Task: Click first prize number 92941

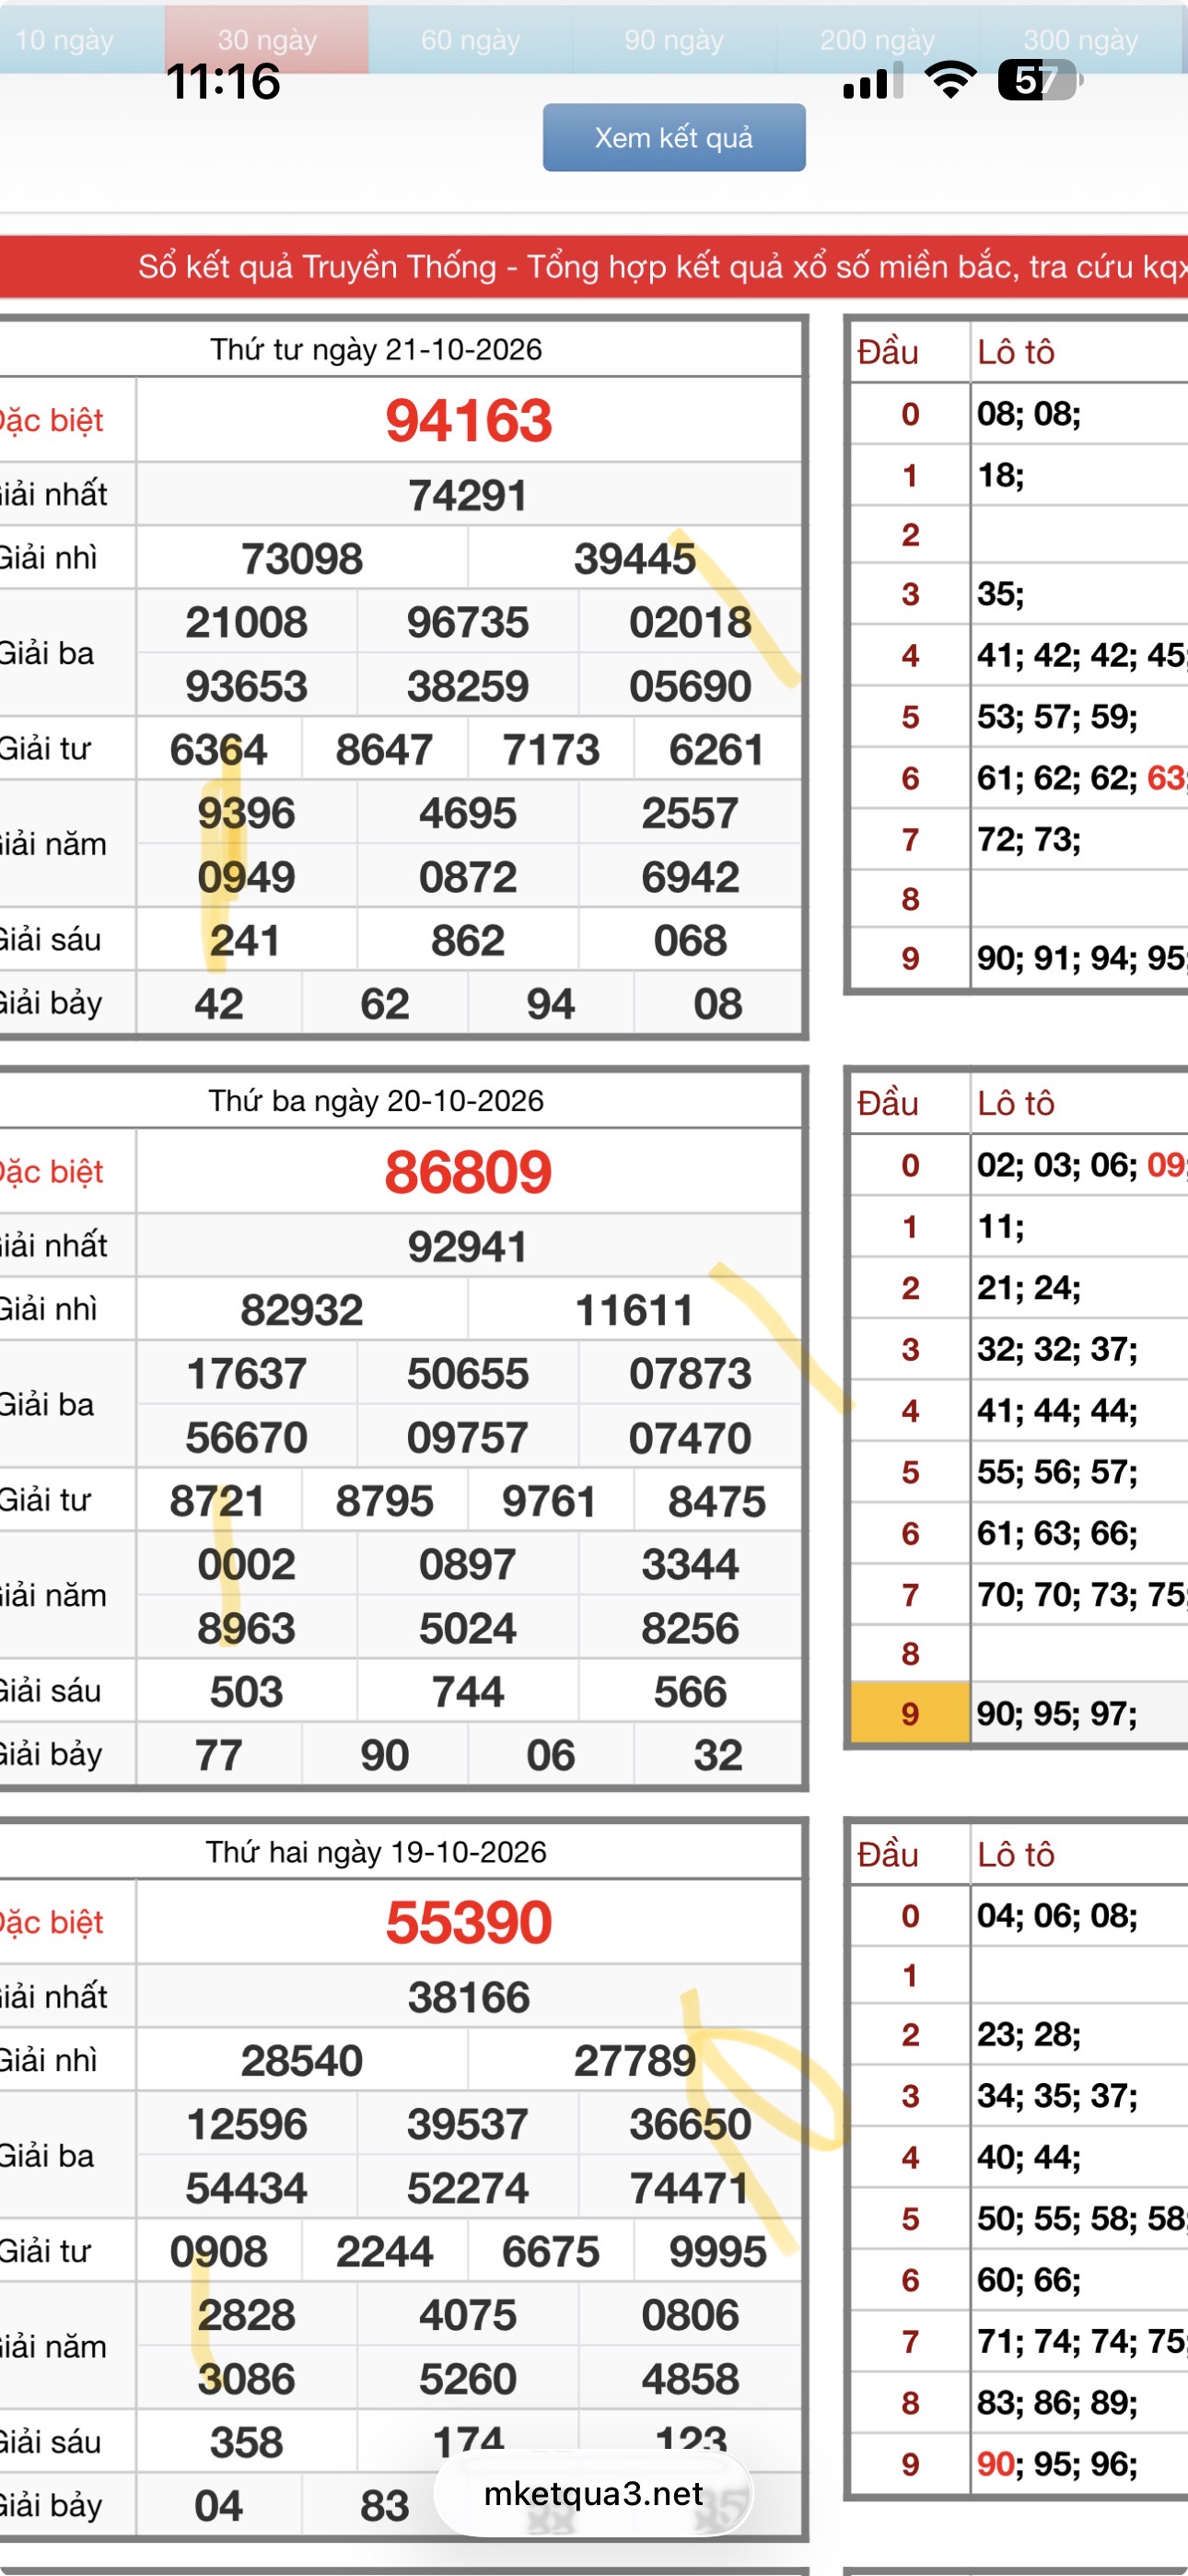Action: point(468,1246)
